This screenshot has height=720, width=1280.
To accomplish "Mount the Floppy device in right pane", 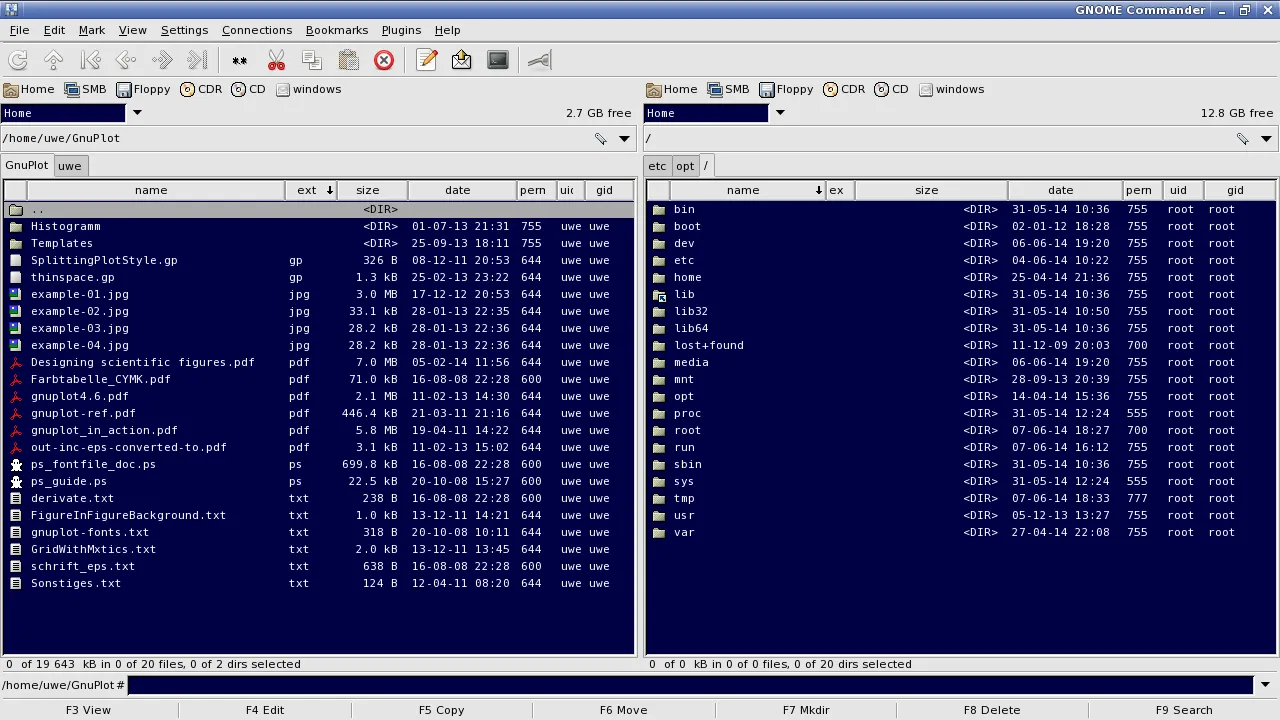I will pos(788,89).
